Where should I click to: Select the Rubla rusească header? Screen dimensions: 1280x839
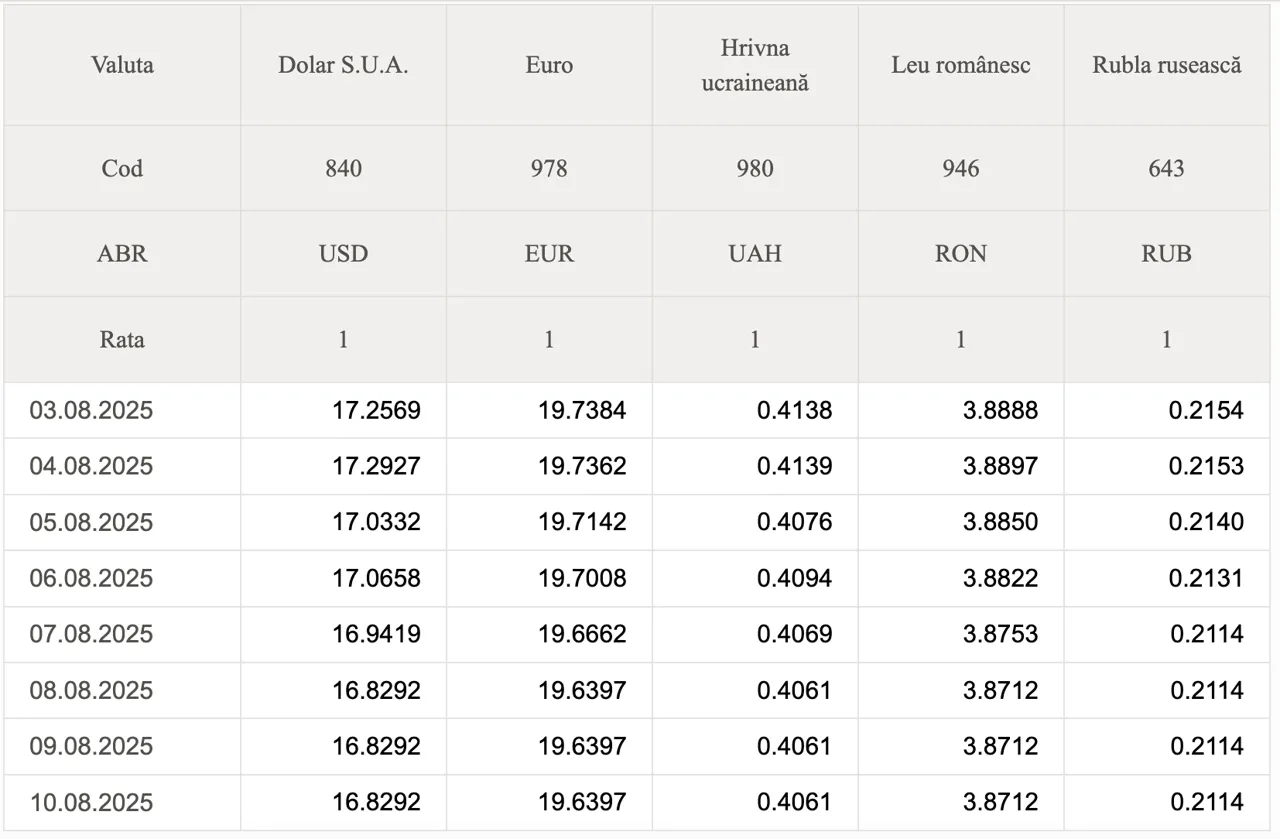coord(1167,65)
